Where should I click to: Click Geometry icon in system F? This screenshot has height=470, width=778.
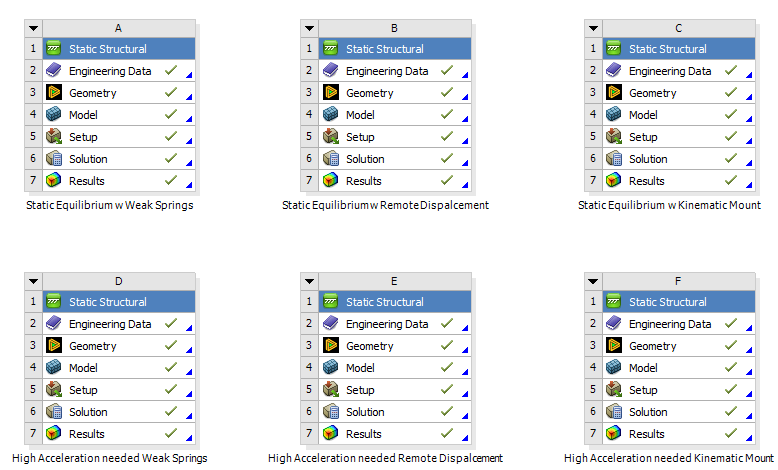pyautogui.click(x=614, y=345)
